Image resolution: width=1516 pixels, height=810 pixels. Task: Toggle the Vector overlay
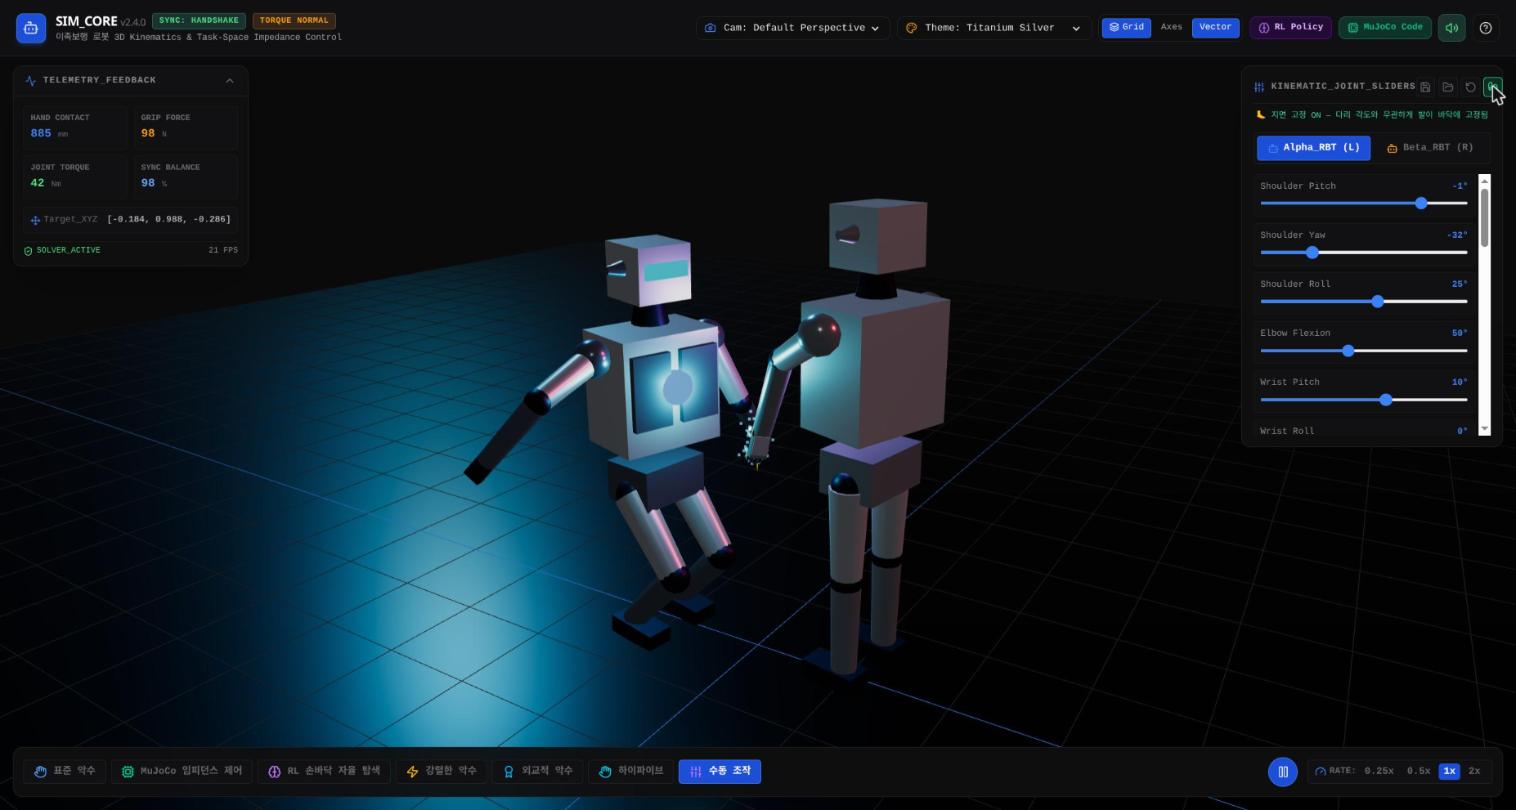(1215, 27)
